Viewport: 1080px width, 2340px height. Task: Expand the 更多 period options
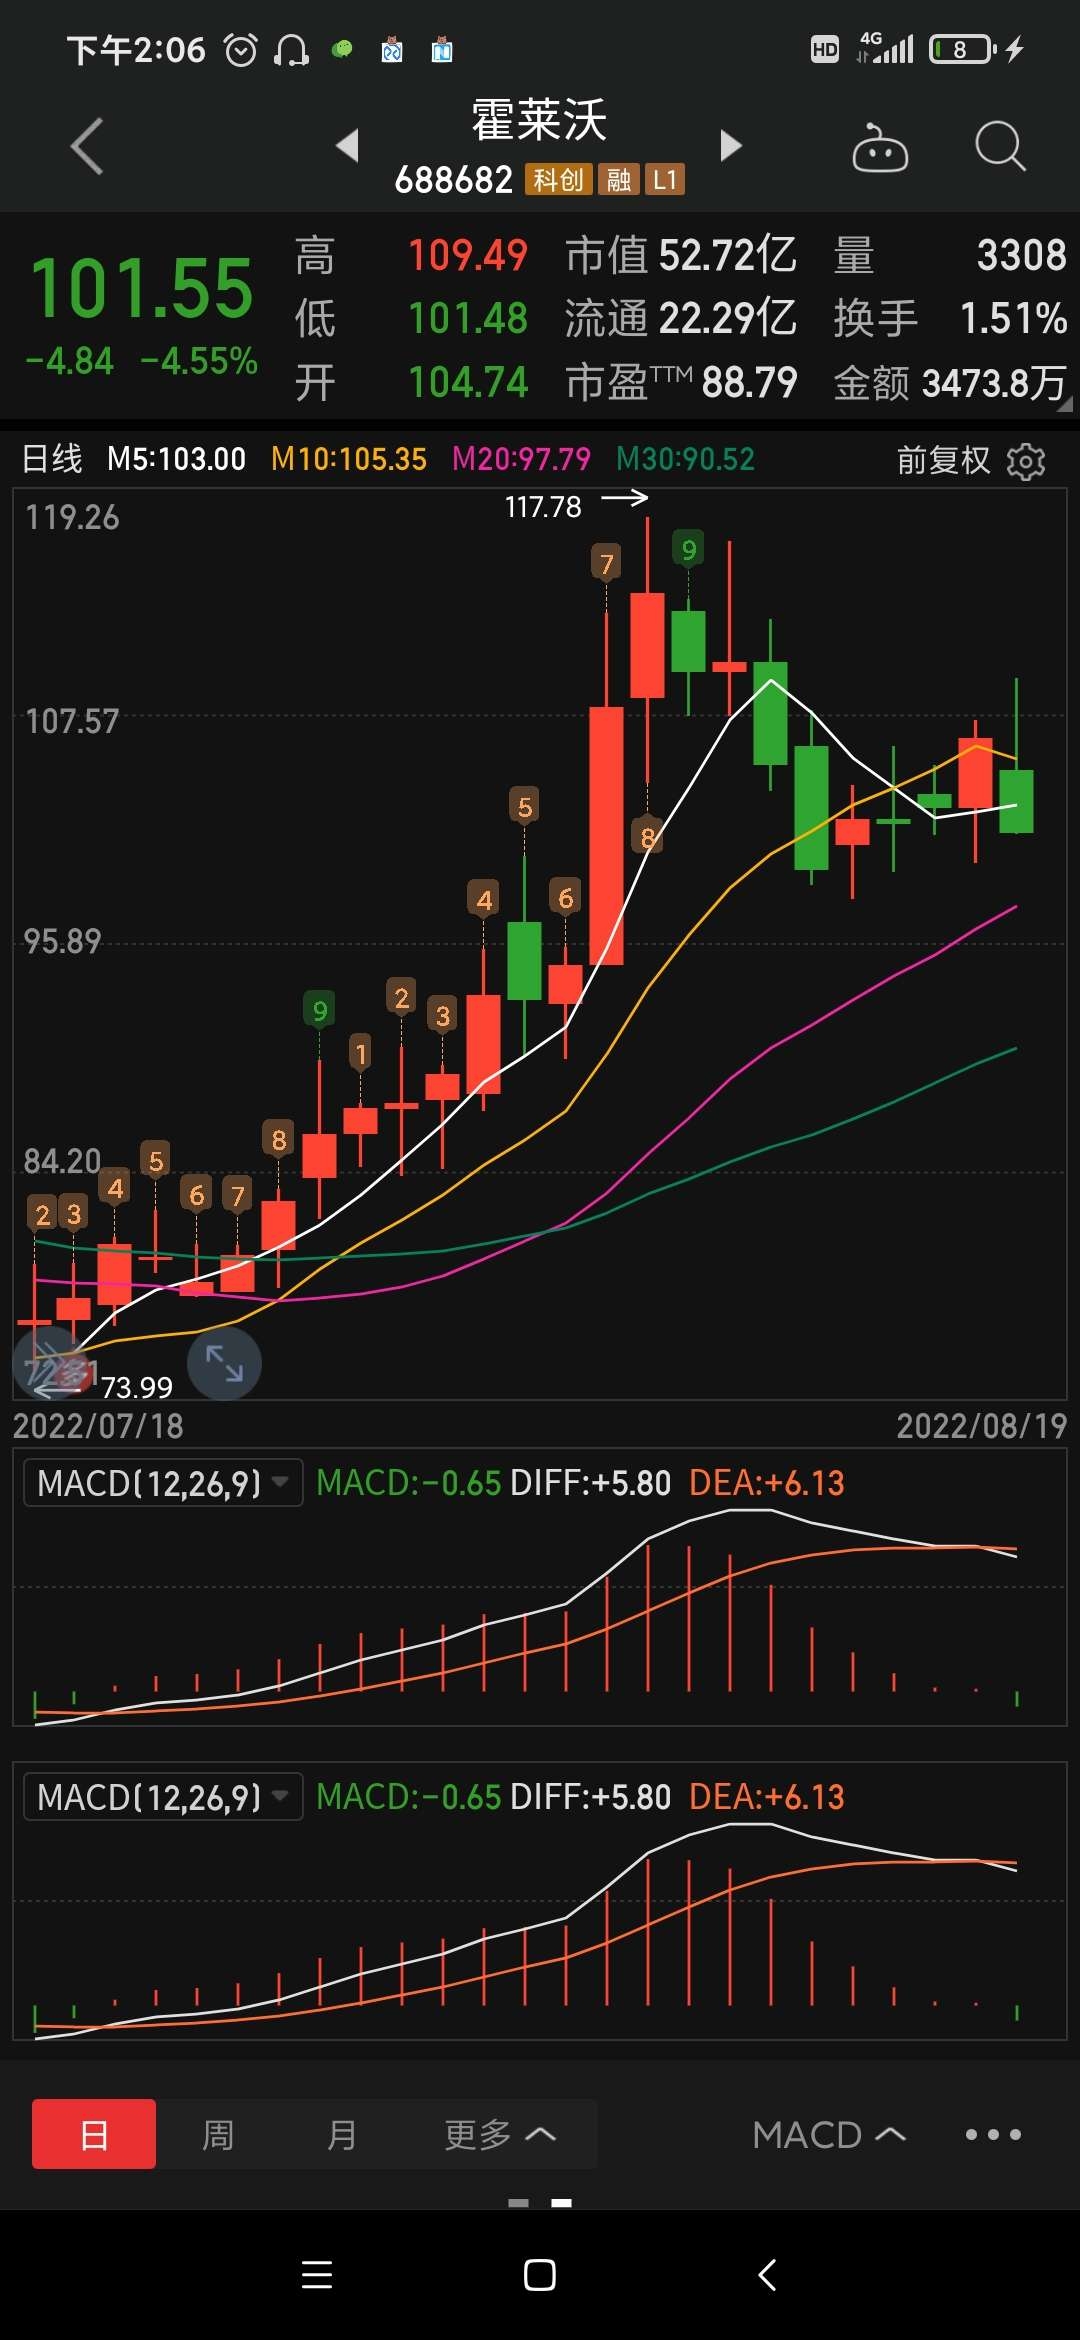click(x=499, y=2134)
